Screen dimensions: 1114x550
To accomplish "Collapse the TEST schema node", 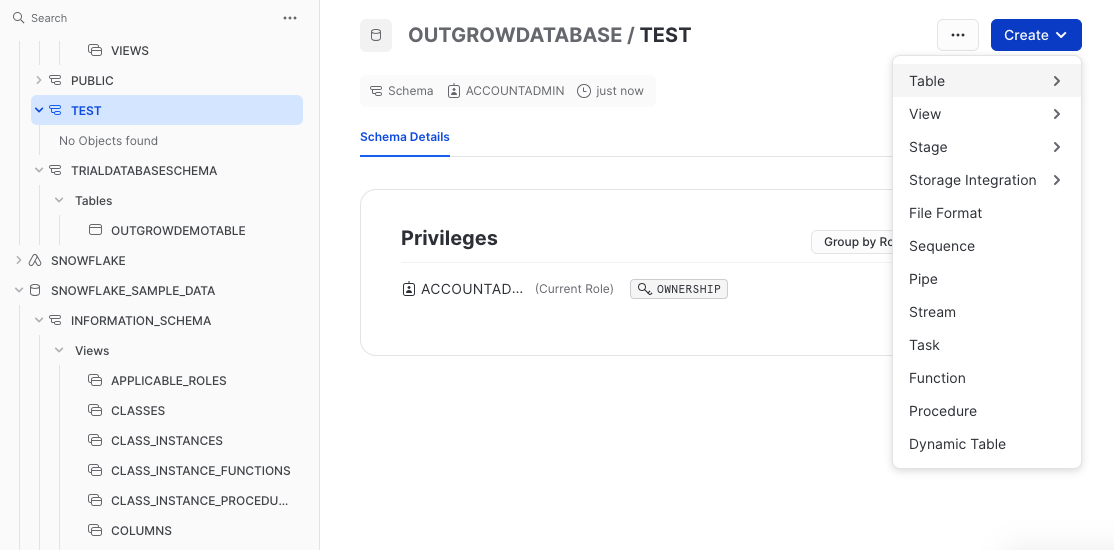I will [39, 110].
